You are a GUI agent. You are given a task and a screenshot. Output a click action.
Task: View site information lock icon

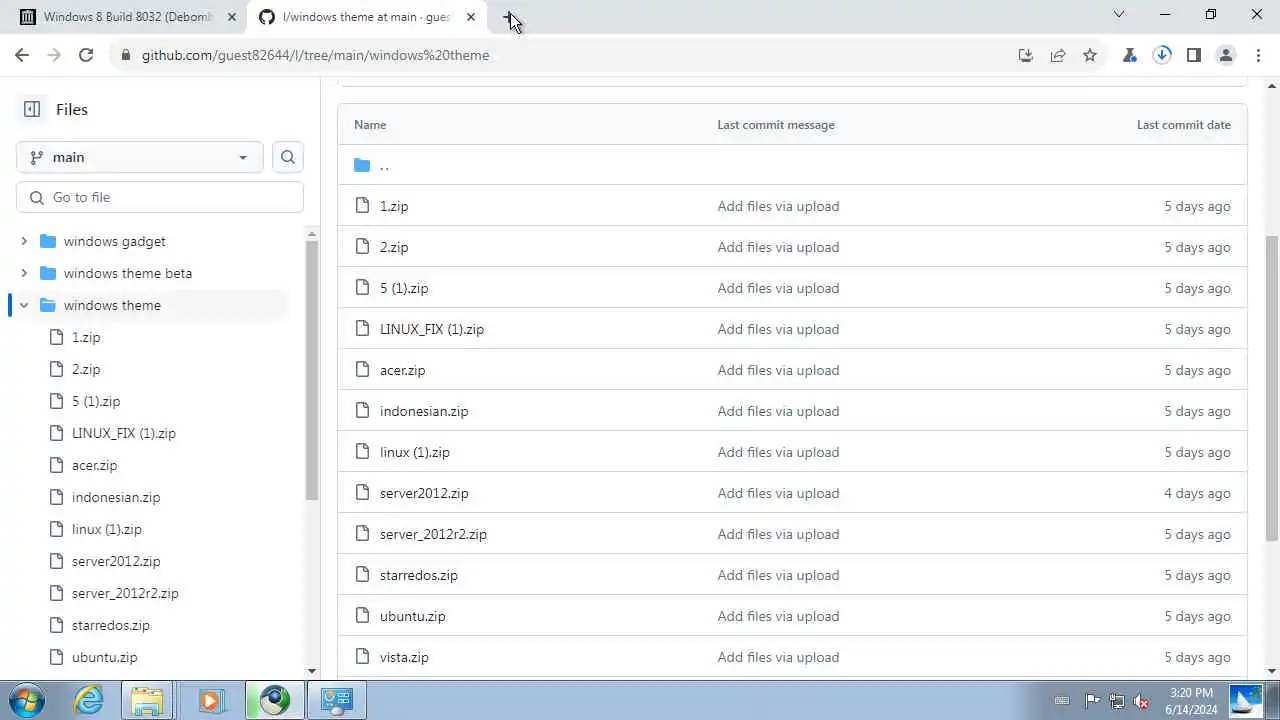coord(125,55)
